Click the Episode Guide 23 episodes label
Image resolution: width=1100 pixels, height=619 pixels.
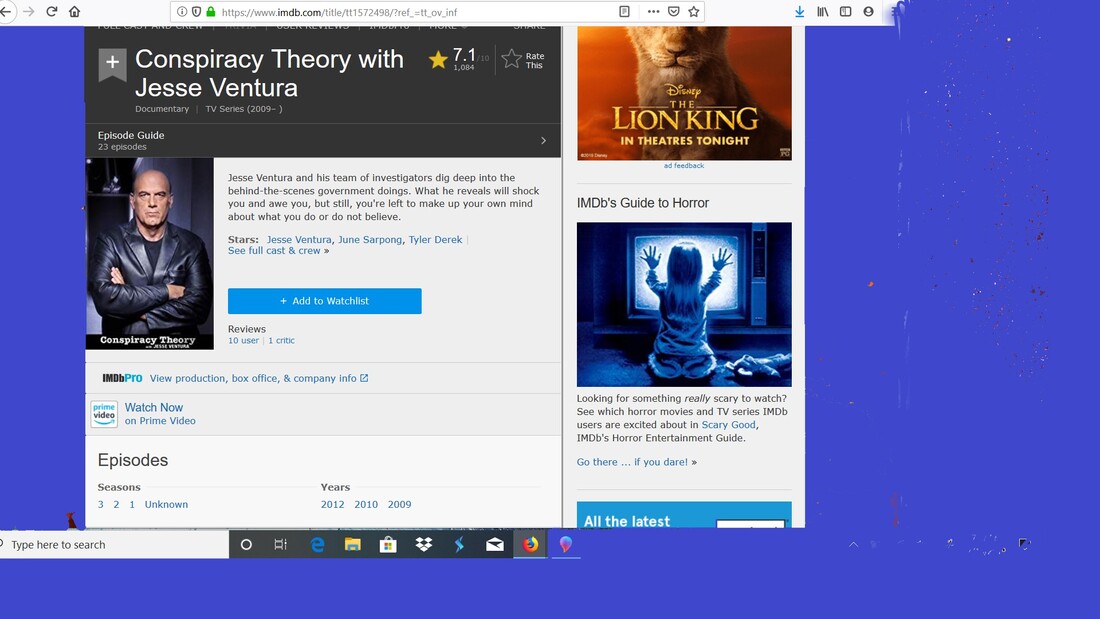131,140
